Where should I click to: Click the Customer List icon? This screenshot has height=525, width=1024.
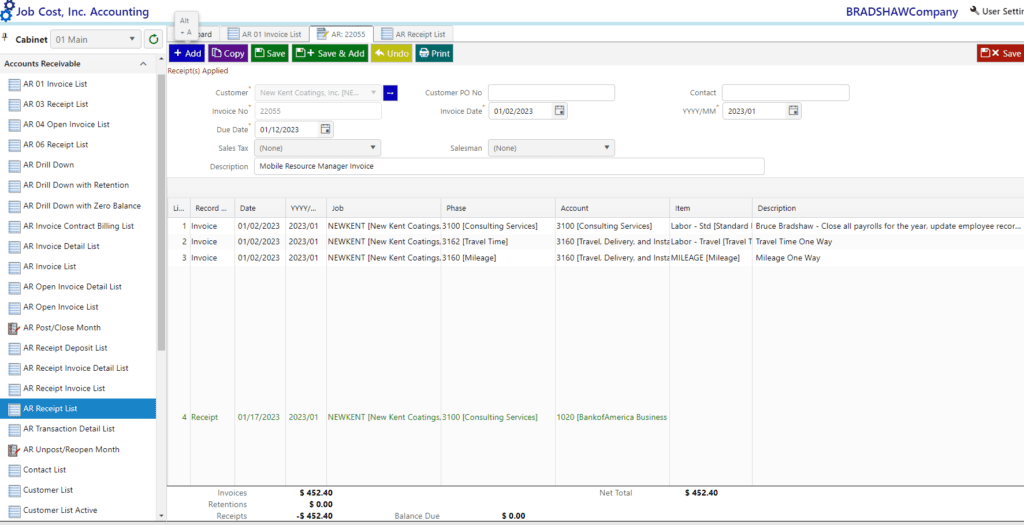pyautogui.click(x=14, y=490)
